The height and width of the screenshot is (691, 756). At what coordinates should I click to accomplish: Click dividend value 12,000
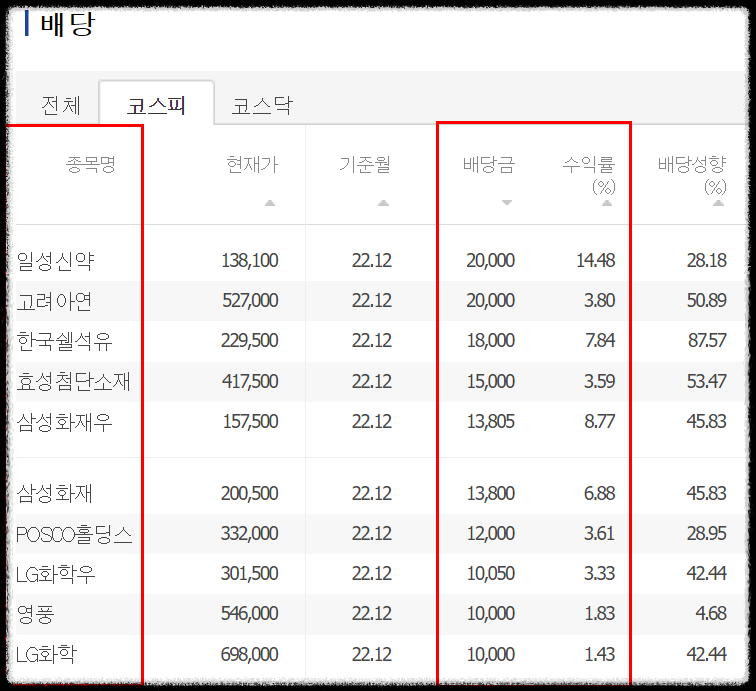coord(490,534)
